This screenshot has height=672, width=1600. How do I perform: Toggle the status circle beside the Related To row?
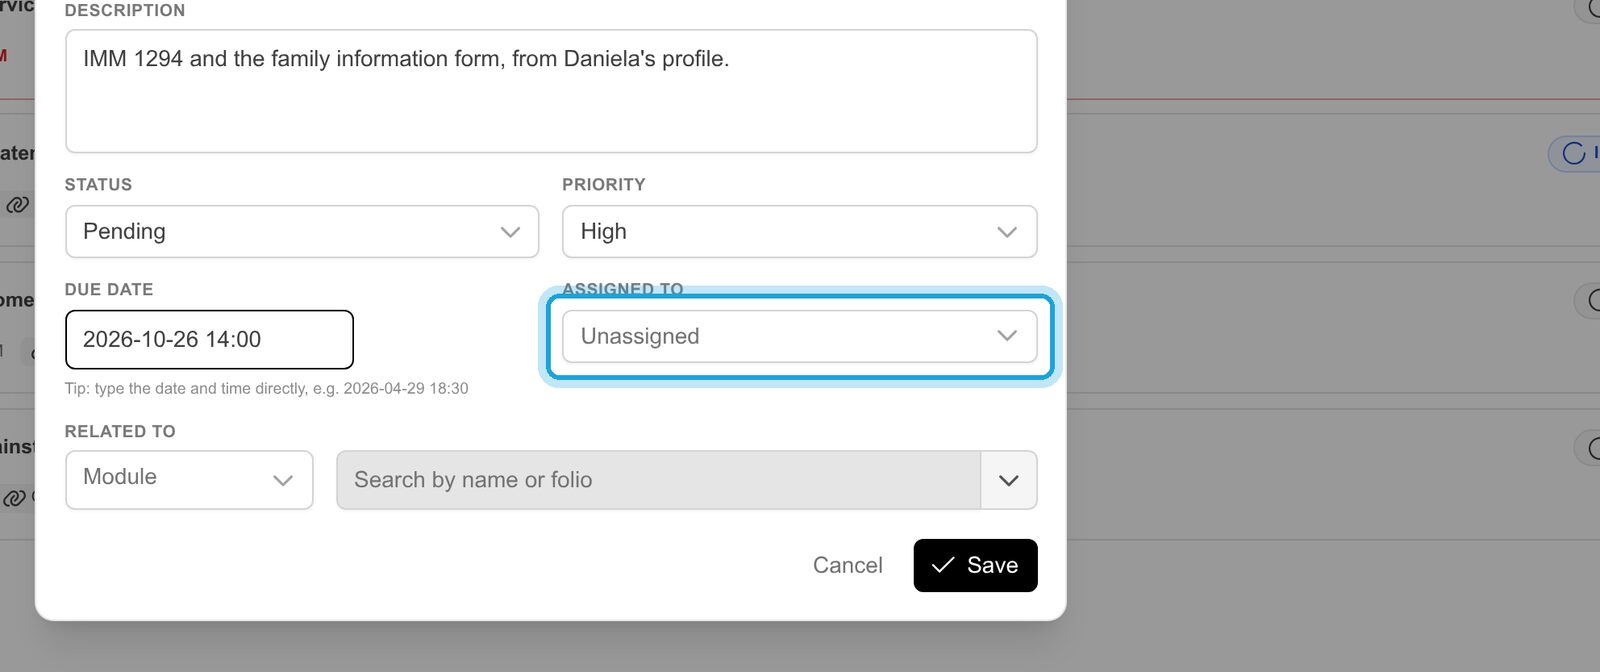pos(1588,448)
